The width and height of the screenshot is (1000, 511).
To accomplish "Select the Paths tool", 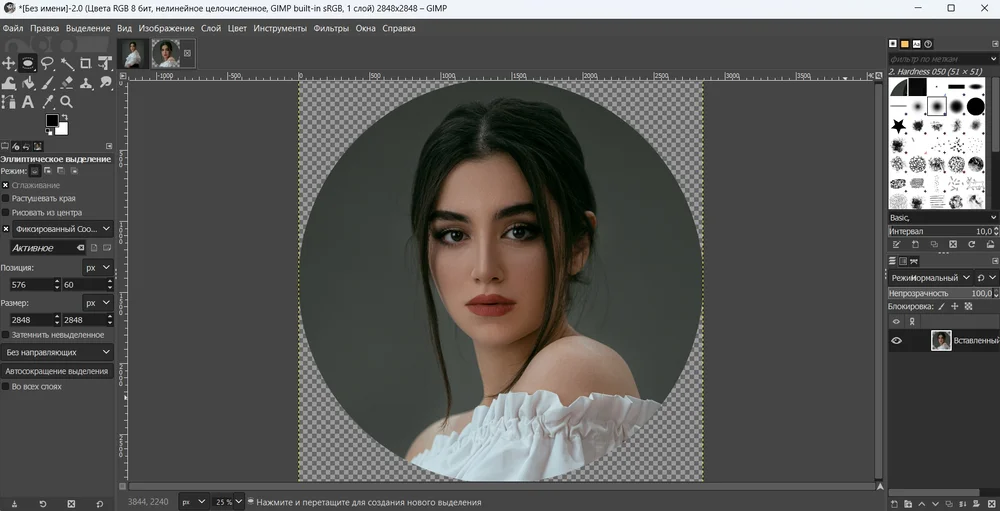I will tap(8, 101).
